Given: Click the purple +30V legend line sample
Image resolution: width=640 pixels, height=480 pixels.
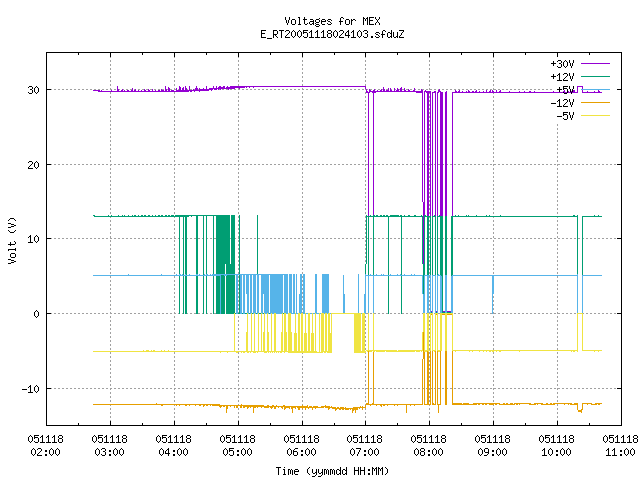Looking at the screenshot, I should [595, 64].
